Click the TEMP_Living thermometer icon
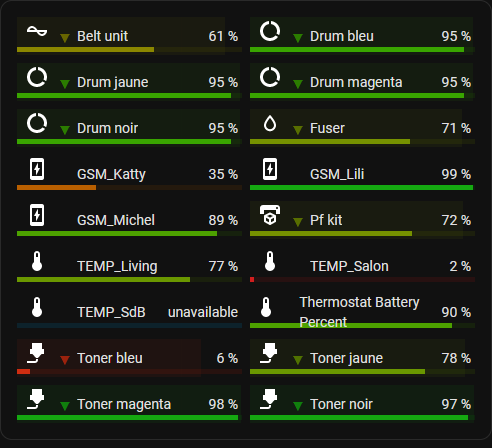This screenshot has height=448, width=492. pos(37,261)
